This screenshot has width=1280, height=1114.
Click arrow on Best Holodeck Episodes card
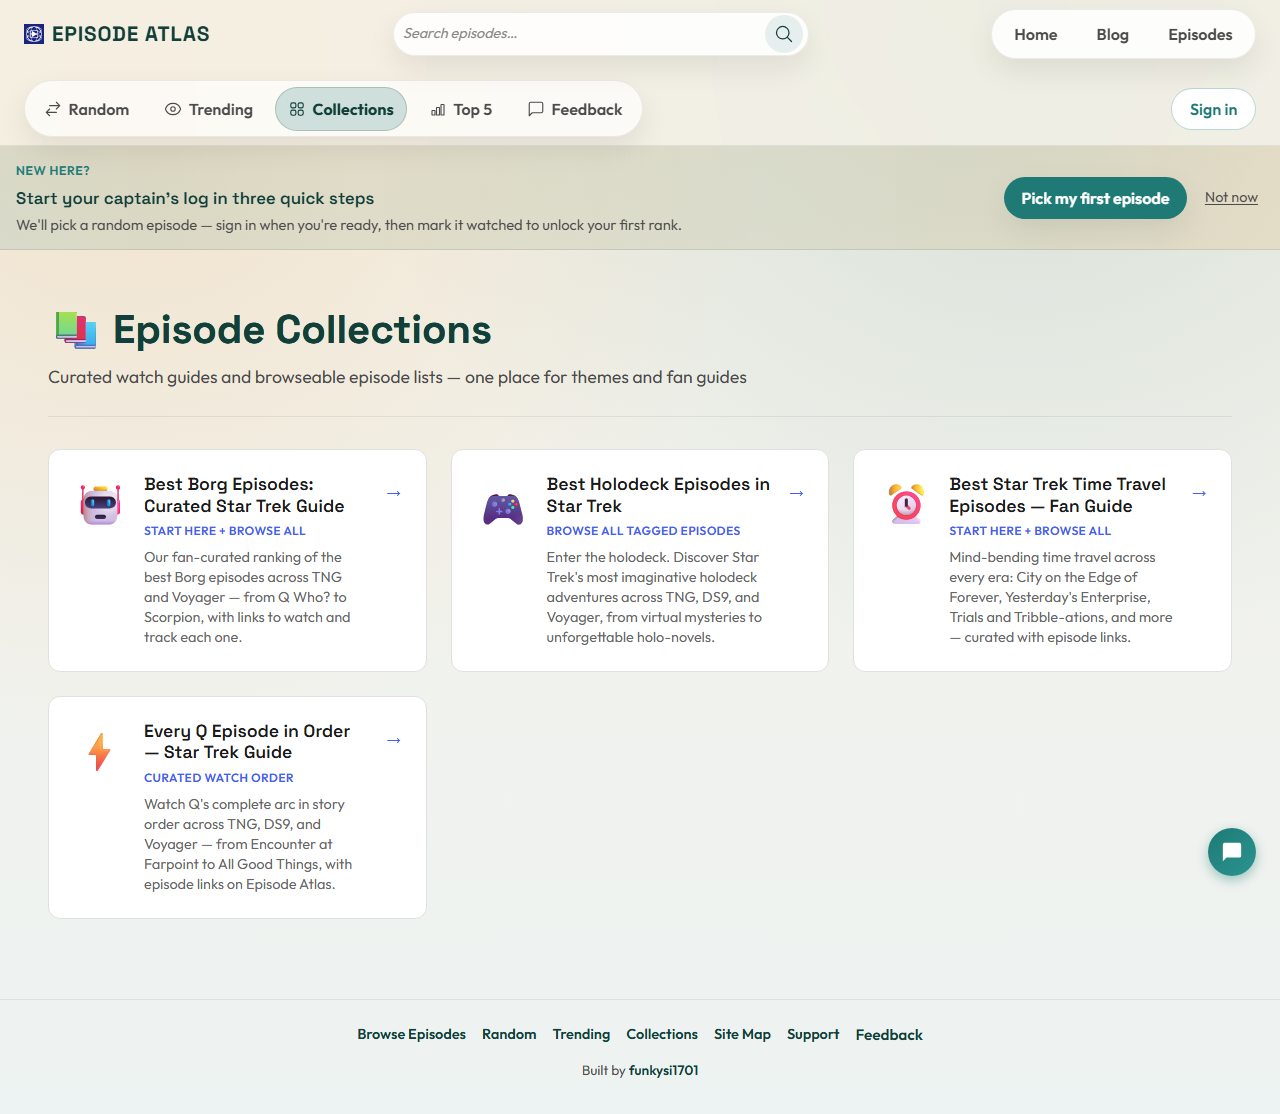click(x=797, y=493)
